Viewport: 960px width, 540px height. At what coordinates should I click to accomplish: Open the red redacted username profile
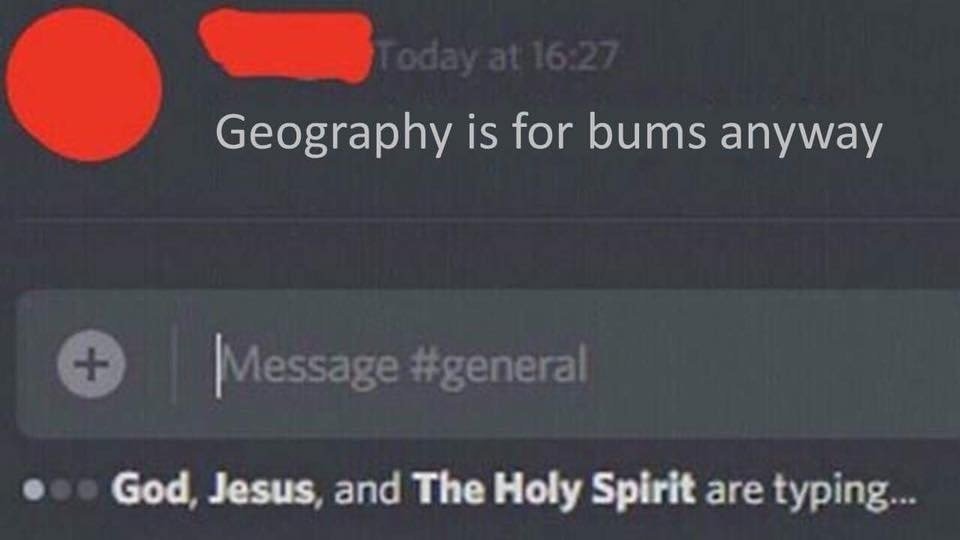pos(287,45)
